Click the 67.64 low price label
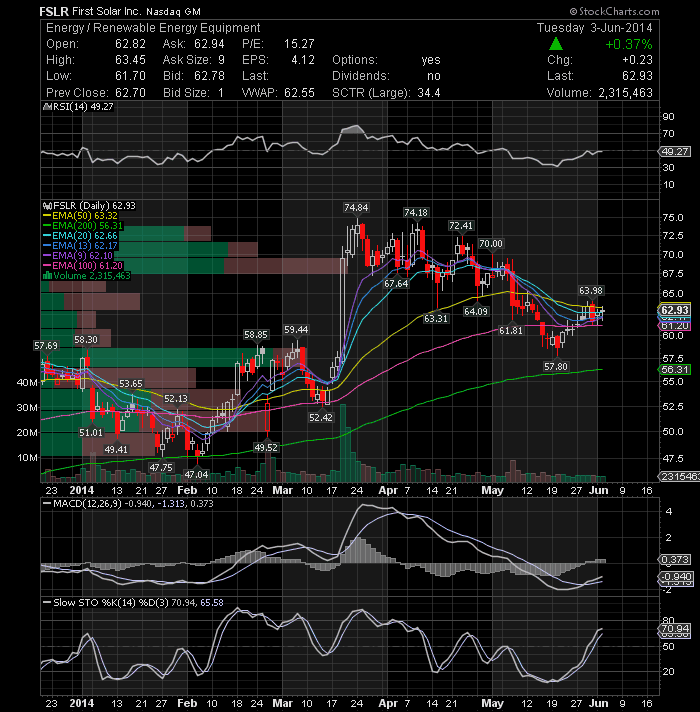Viewport: 700px width, 712px height. (396, 284)
